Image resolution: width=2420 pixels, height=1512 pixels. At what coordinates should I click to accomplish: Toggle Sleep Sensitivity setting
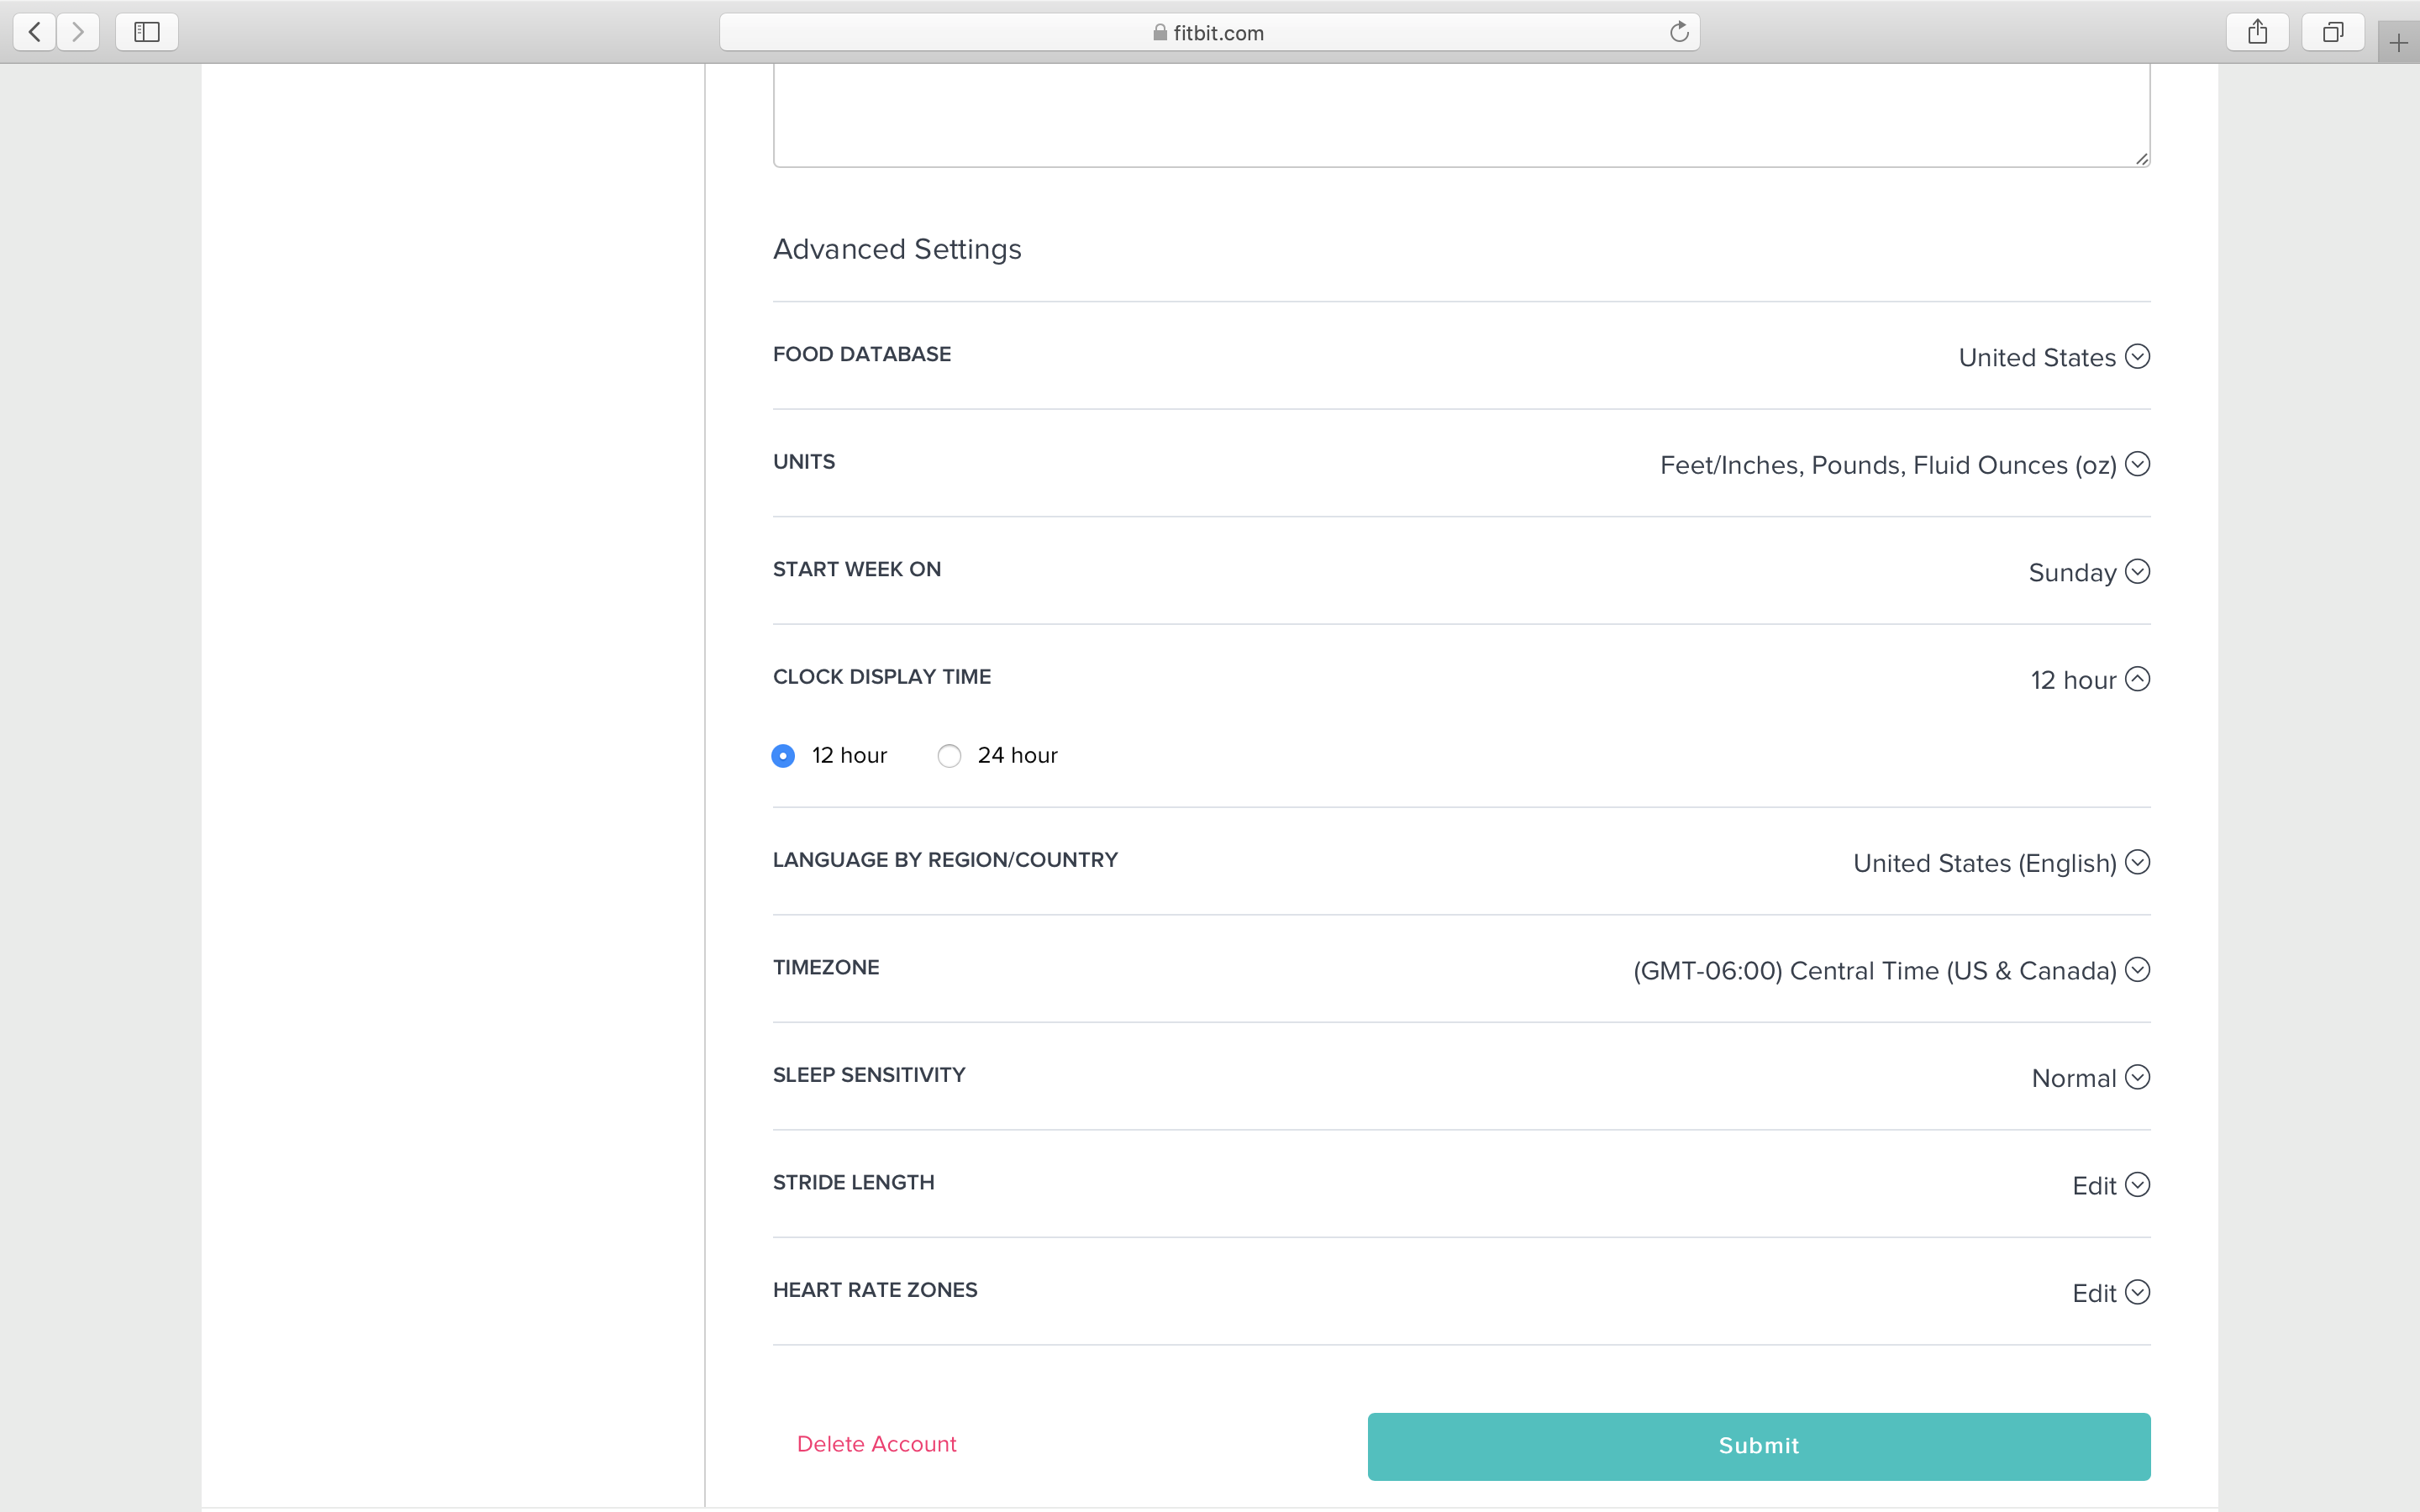(x=2138, y=1077)
